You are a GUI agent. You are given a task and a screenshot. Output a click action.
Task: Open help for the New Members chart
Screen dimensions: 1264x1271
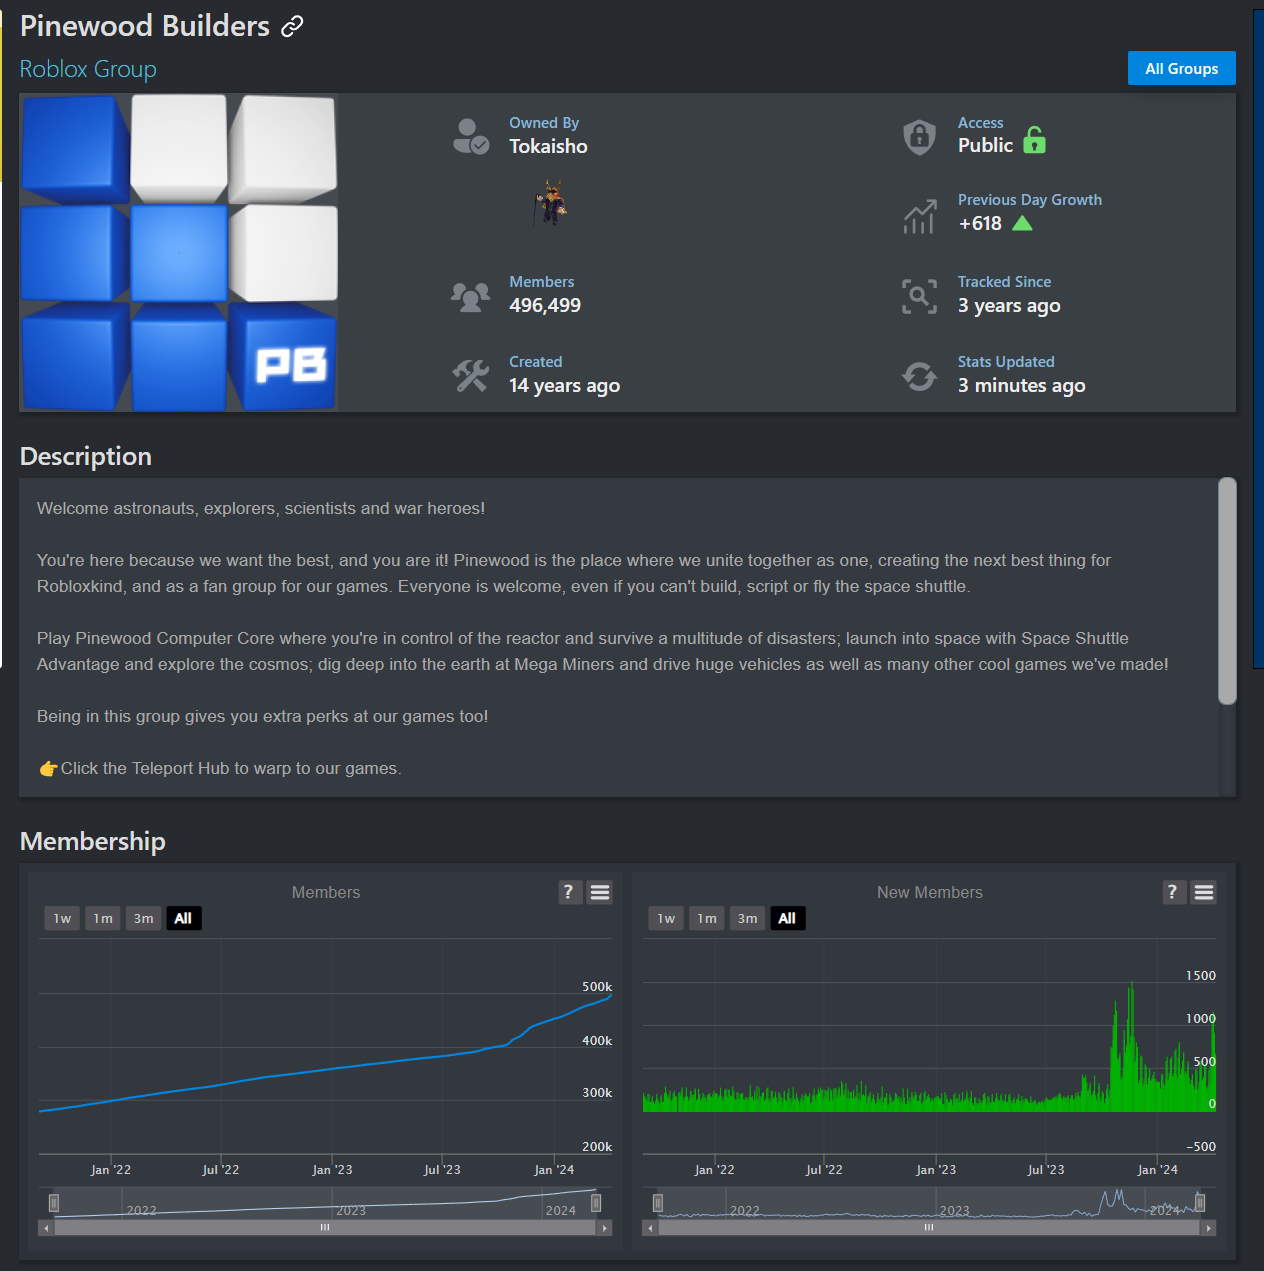point(1172,892)
